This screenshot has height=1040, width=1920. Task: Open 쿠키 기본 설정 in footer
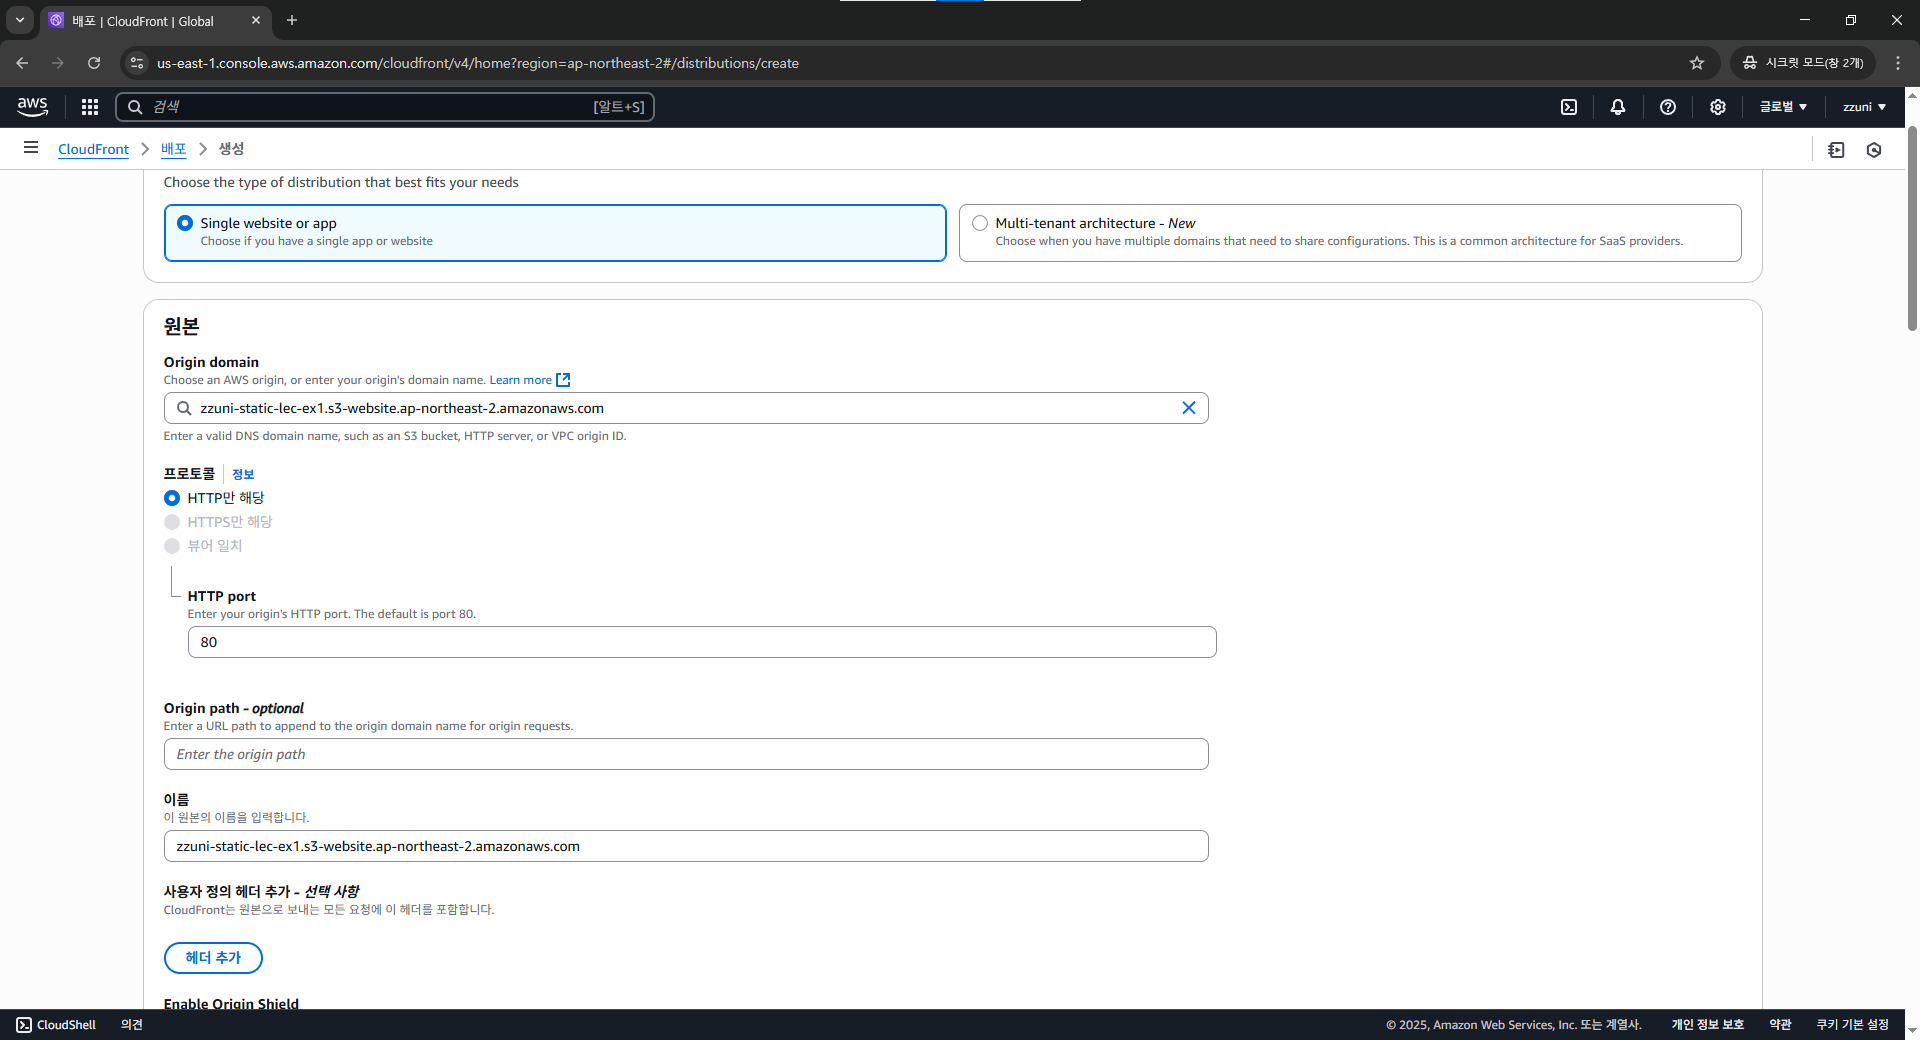[1852, 1025]
